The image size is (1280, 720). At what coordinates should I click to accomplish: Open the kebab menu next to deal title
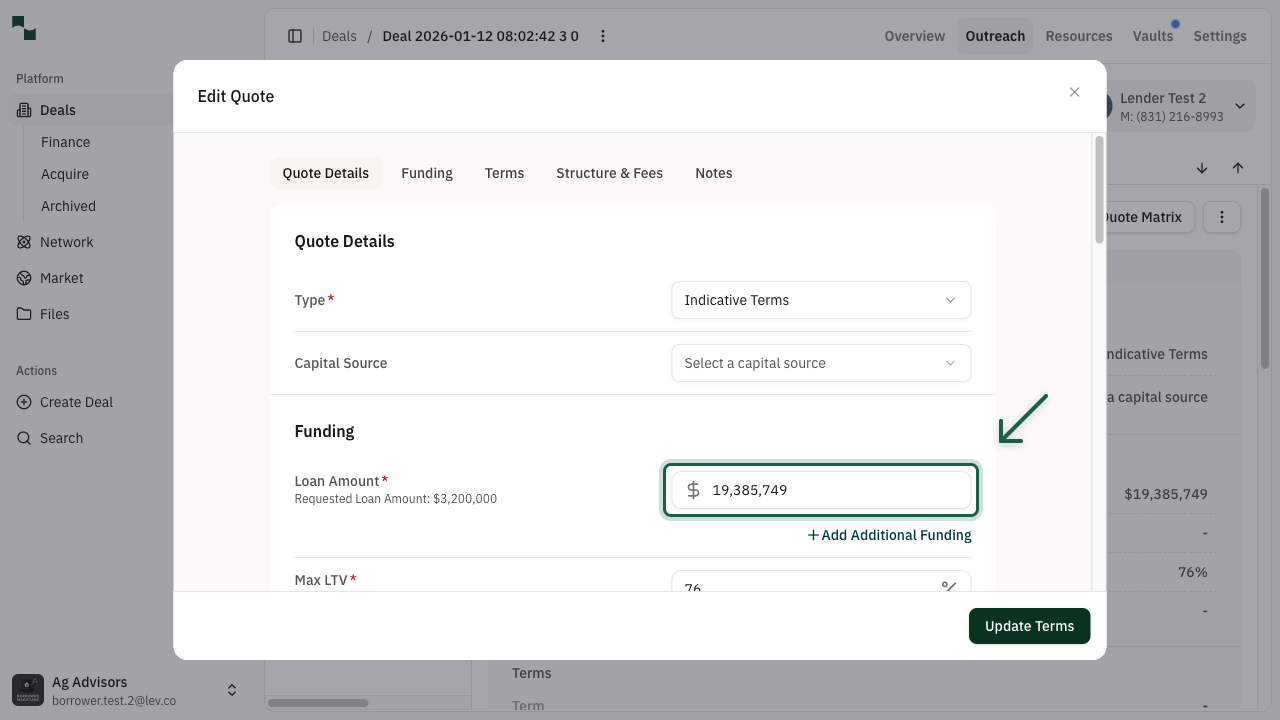coord(602,35)
